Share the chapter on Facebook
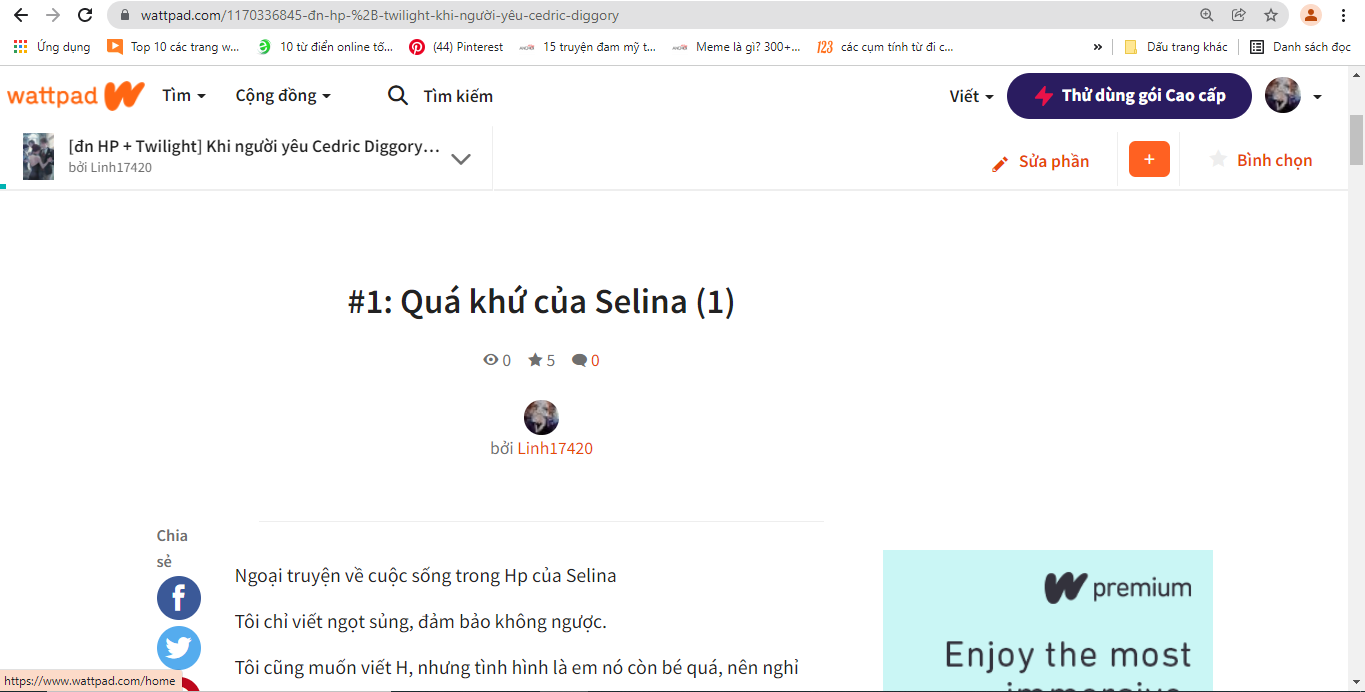1365x692 pixels. coord(179,598)
